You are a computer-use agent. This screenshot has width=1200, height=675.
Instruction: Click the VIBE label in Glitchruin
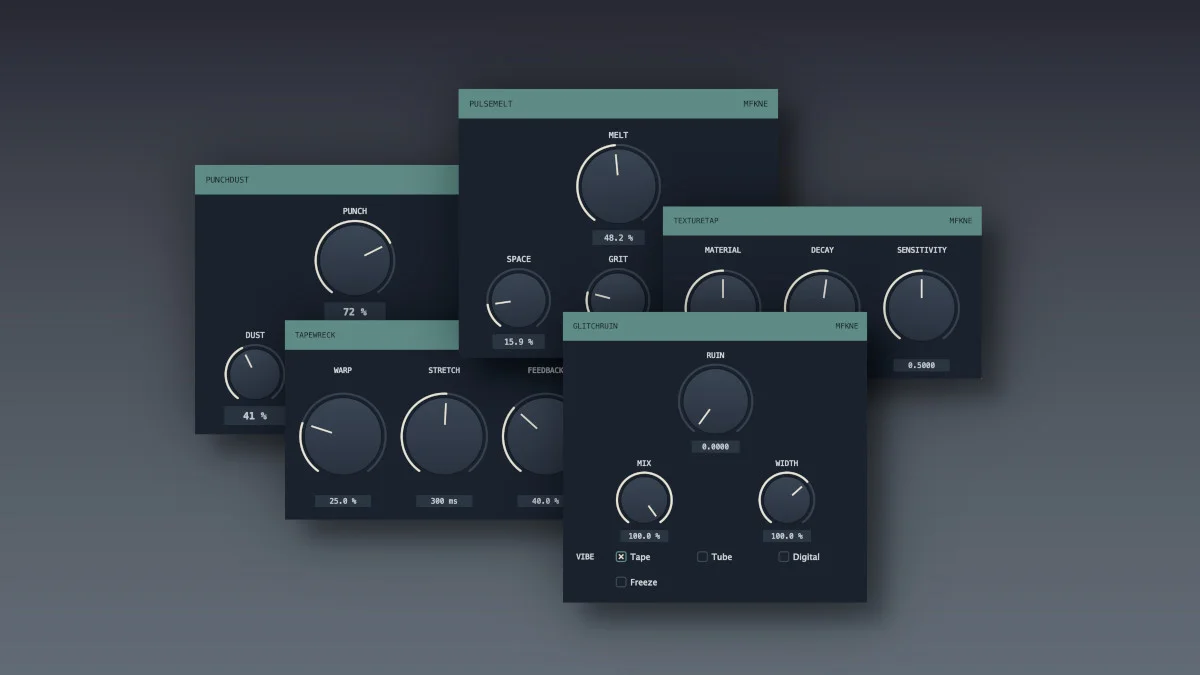click(x=585, y=557)
